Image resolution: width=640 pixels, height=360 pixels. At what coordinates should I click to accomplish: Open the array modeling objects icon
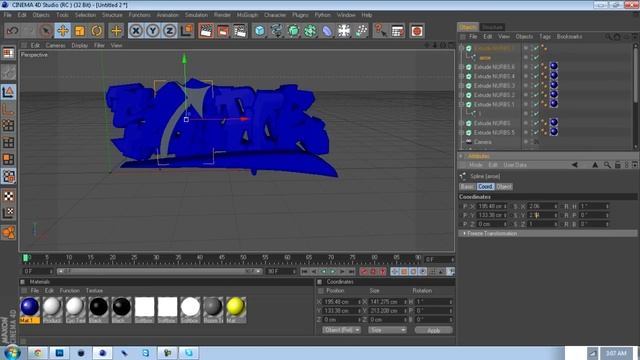tap(310, 31)
